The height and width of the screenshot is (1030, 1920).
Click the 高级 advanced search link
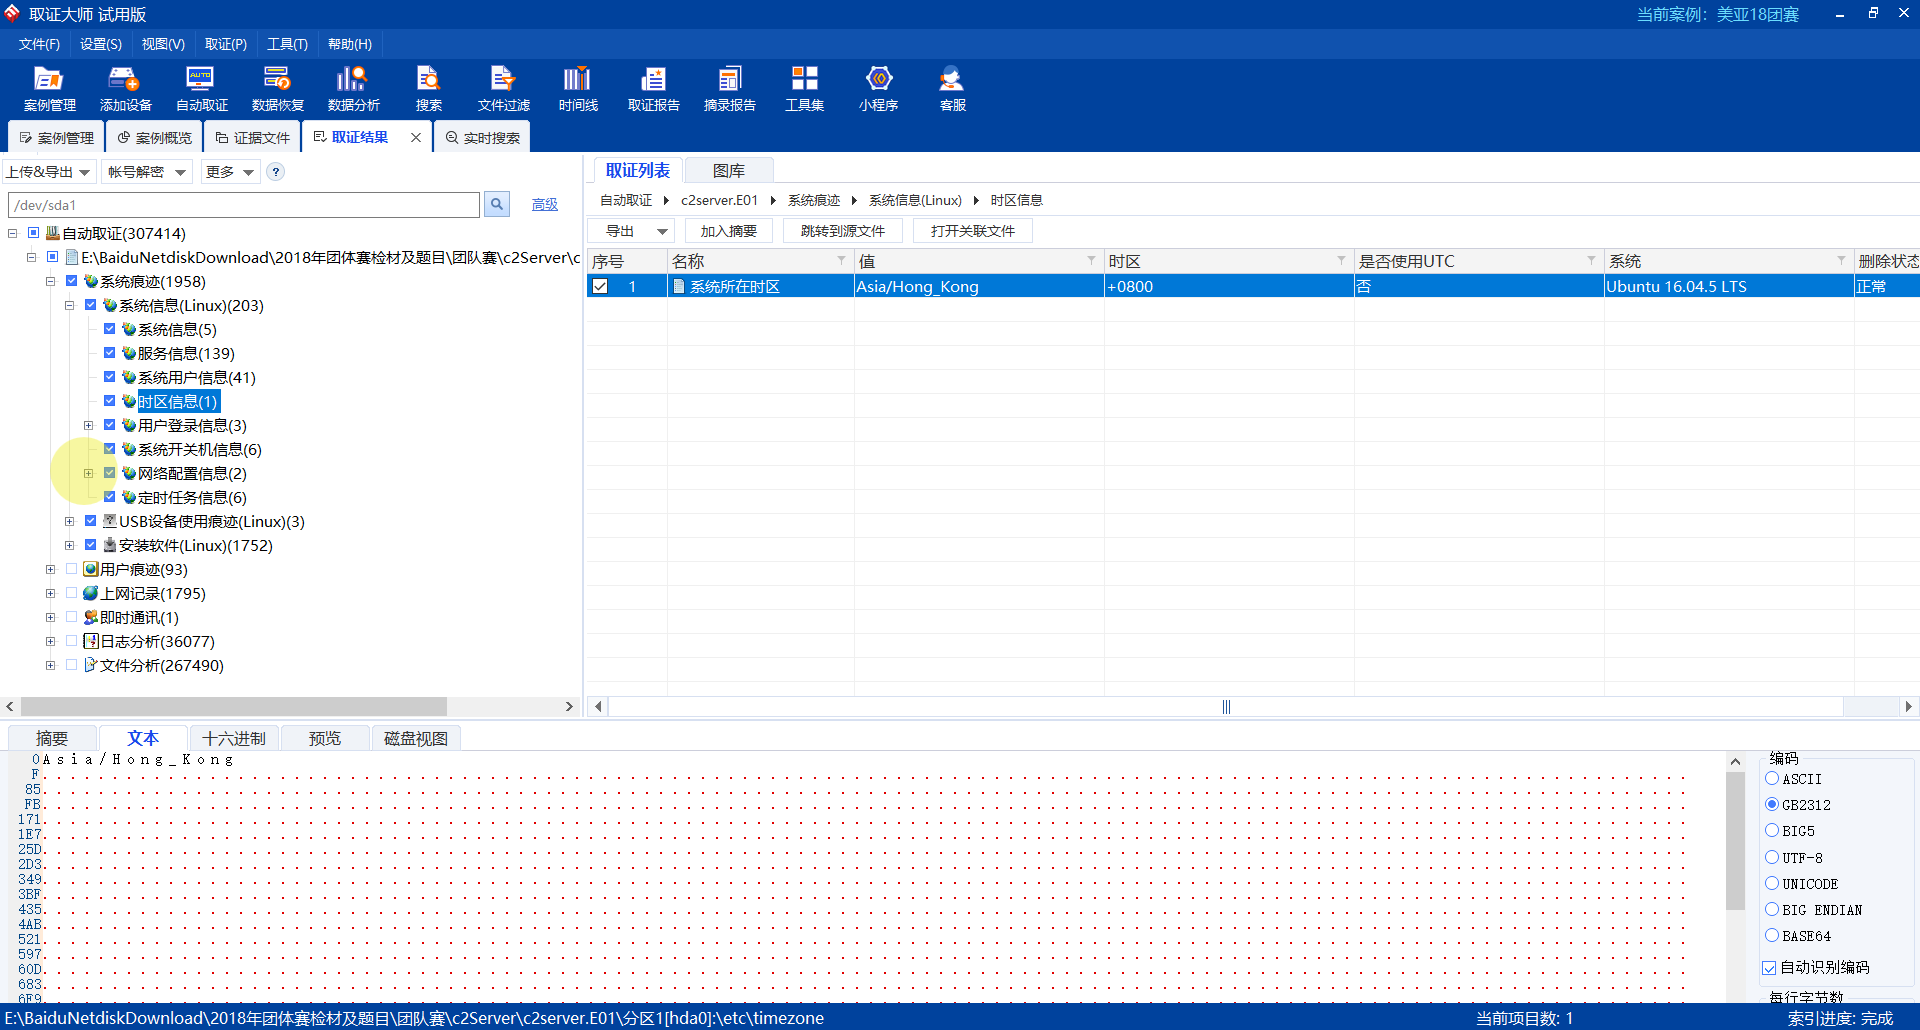click(544, 205)
